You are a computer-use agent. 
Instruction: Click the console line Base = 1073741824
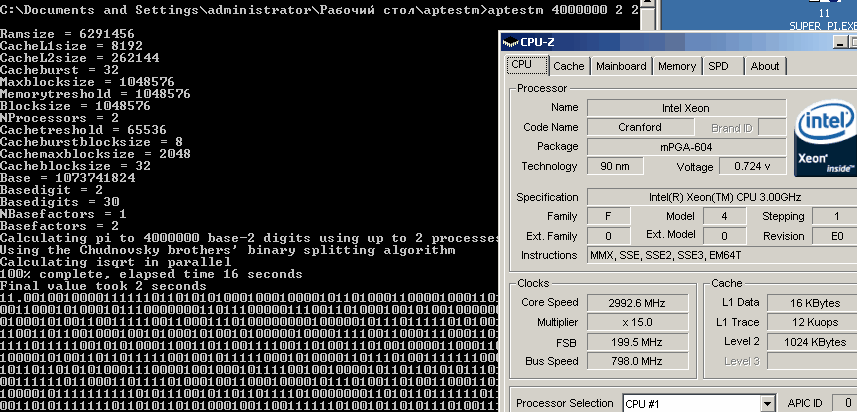click(x=68, y=178)
